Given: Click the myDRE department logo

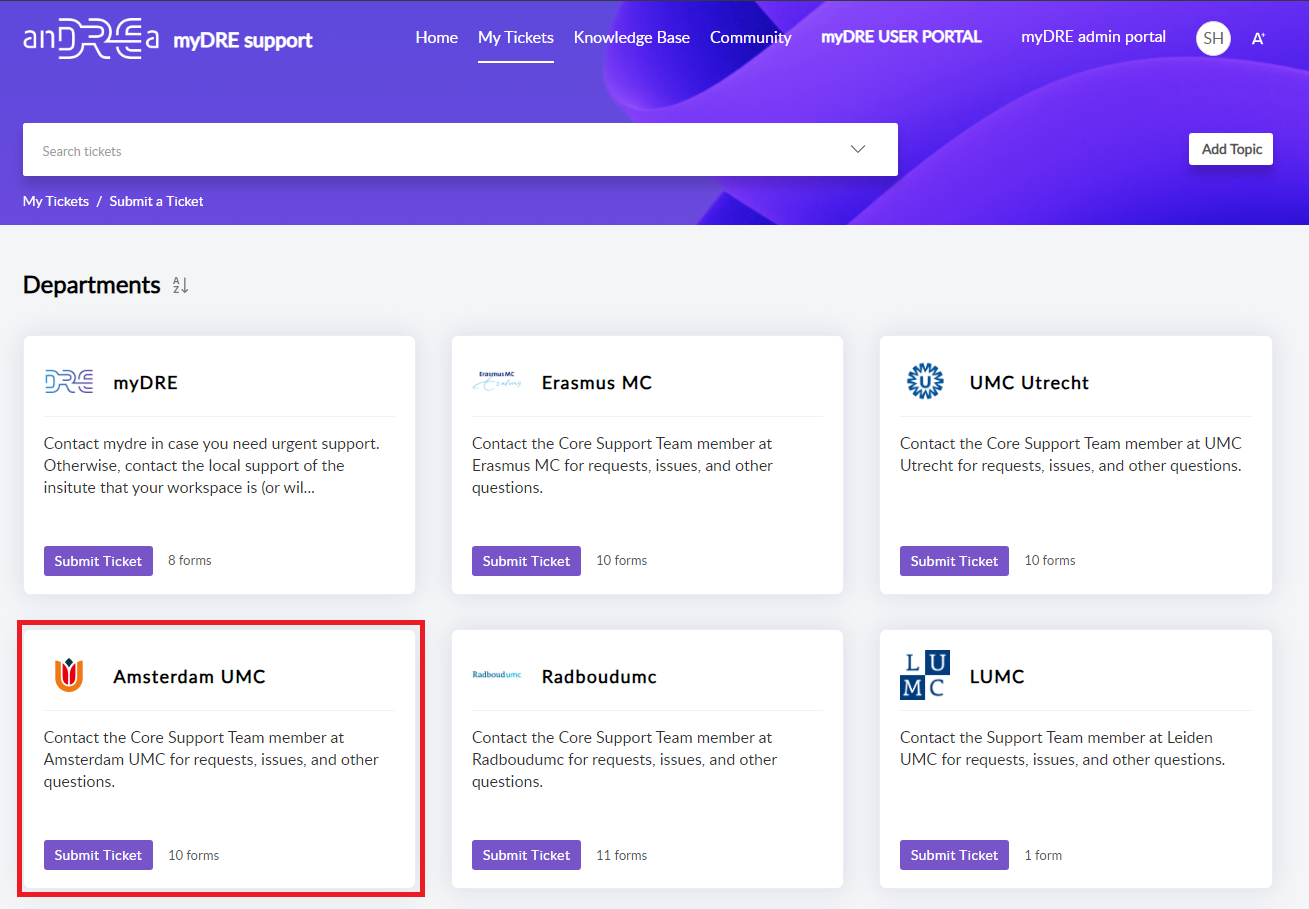Looking at the screenshot, I should (x=69, y=381).
